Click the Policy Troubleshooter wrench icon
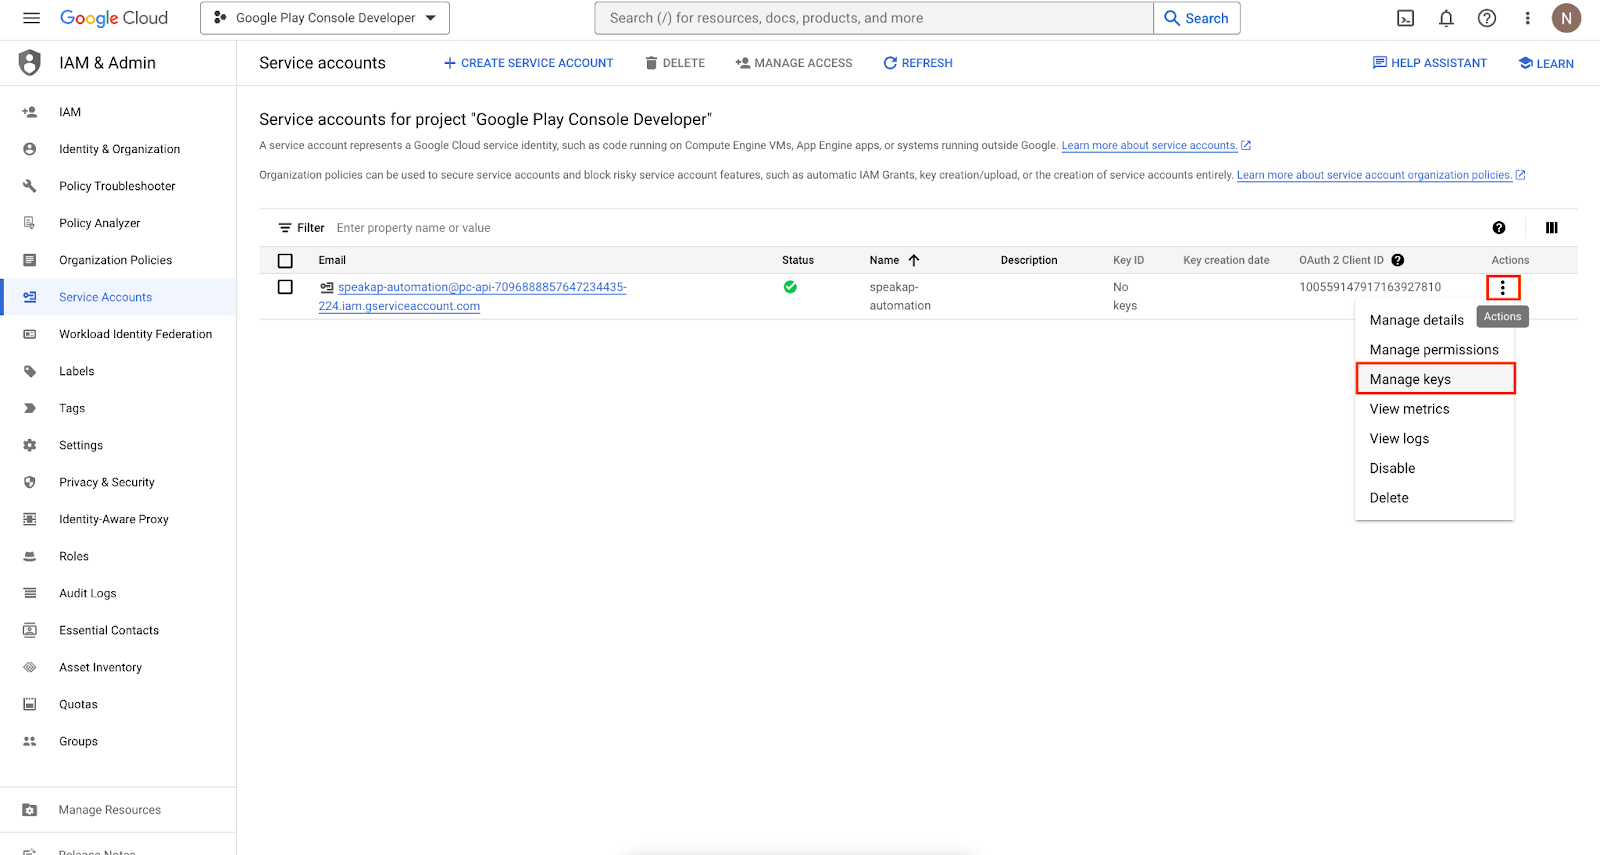Image resolution: width=1600 pixels, height=855 pixels. coord(30,186)
